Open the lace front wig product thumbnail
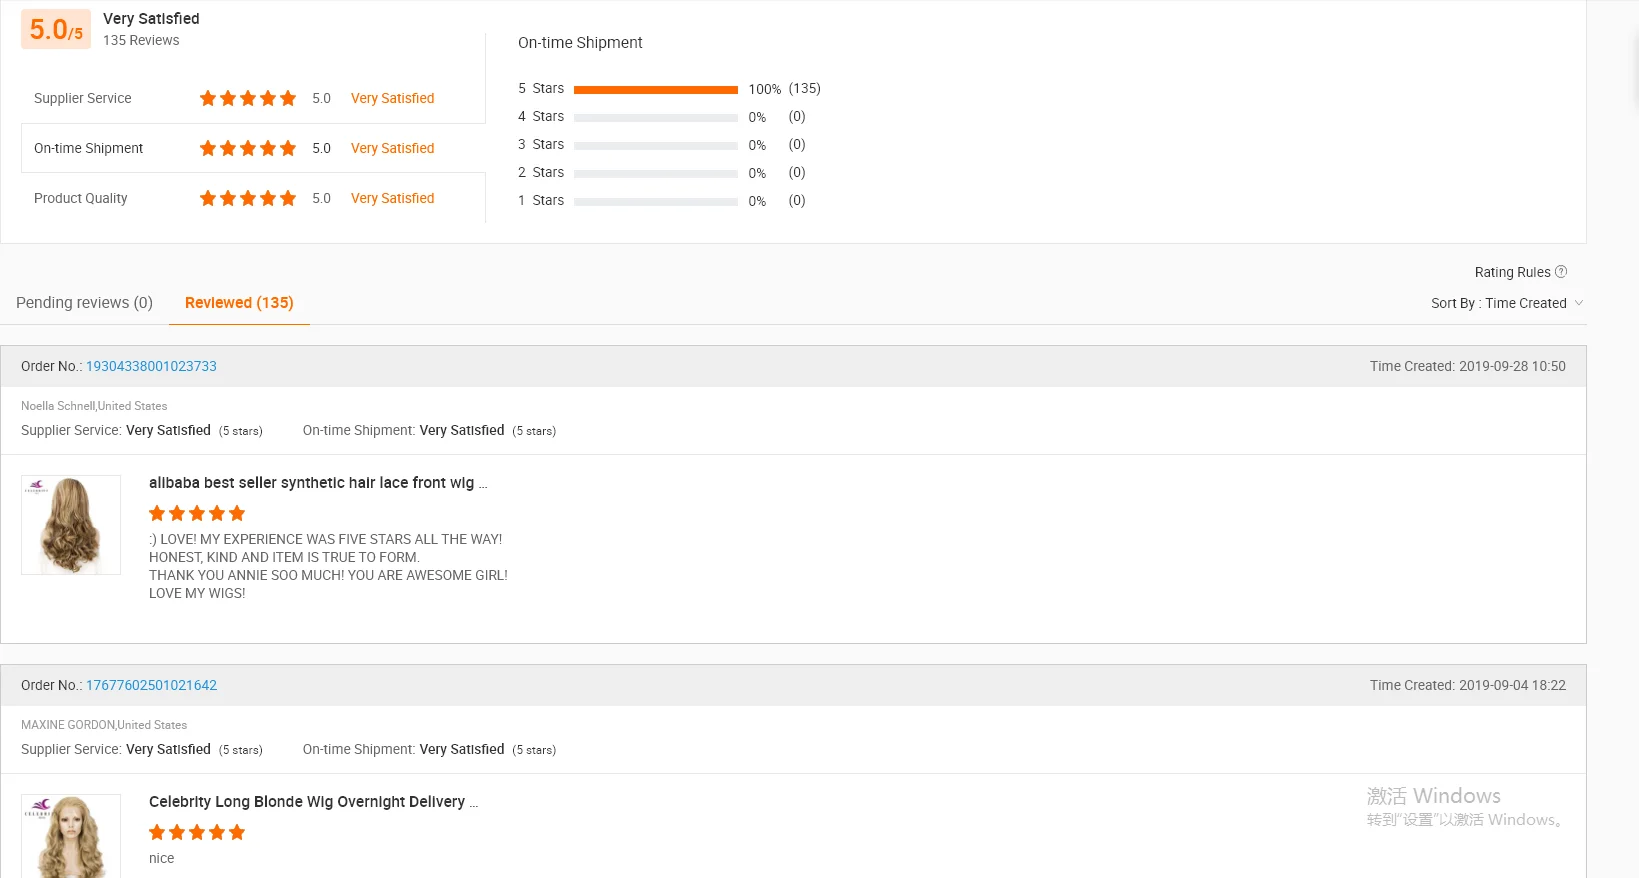This screenshot has height=878, width=1639. point(71,525)
